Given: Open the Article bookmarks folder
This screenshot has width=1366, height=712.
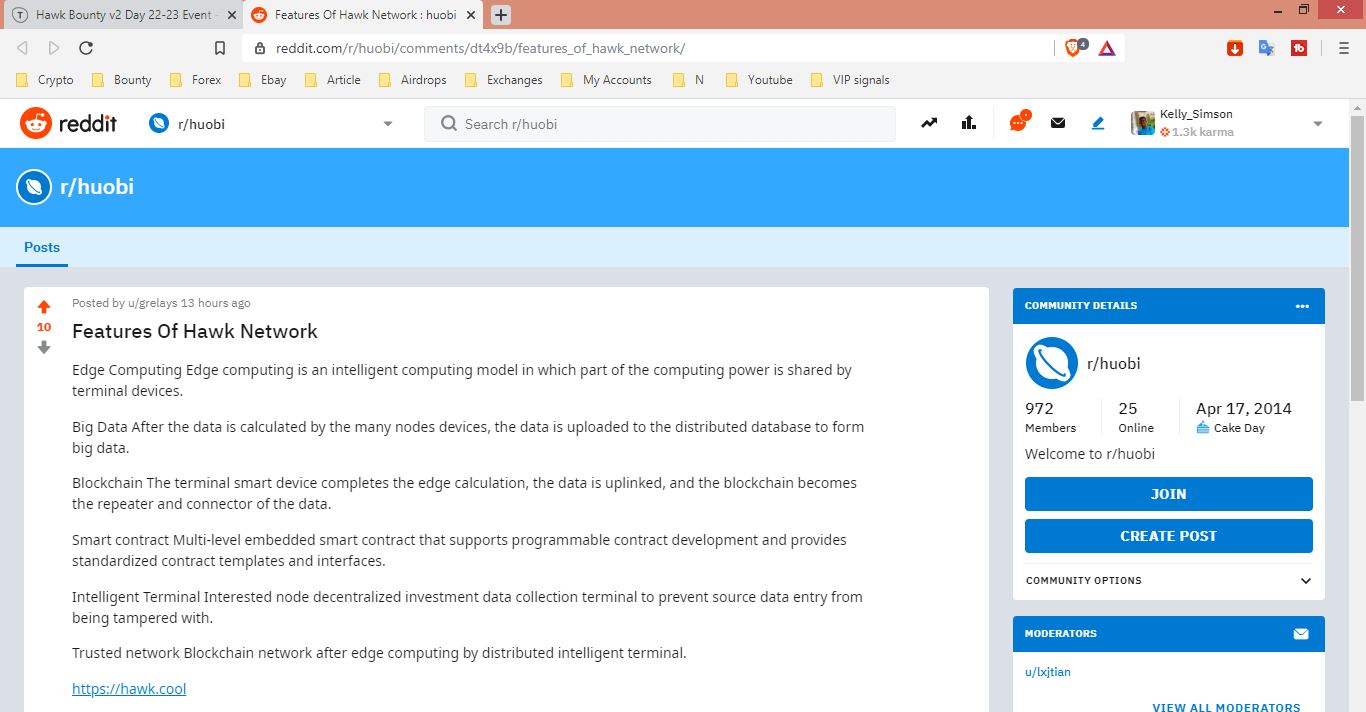Looking at the screenshot, I should tap(333, 80).
